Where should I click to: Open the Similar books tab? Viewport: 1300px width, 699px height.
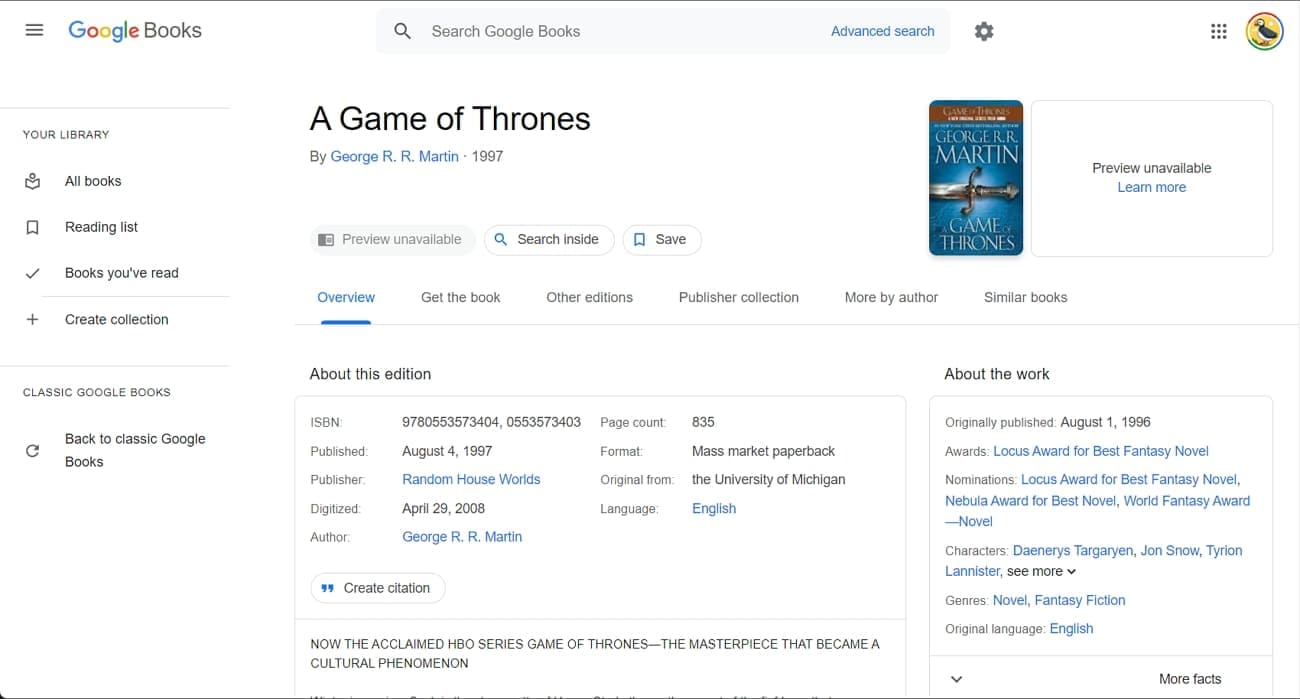point(1025,298)
